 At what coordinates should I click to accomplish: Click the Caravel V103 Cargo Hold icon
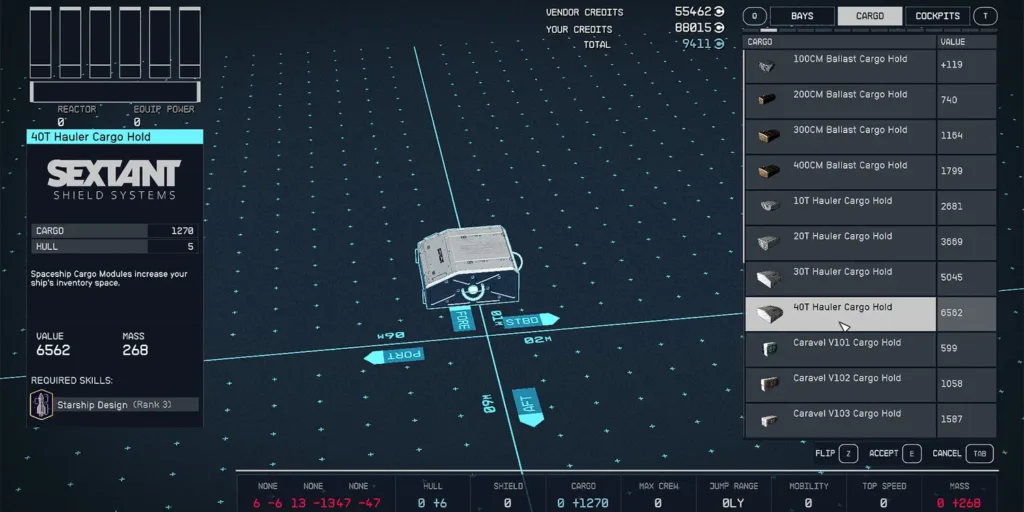click(767, 420)
